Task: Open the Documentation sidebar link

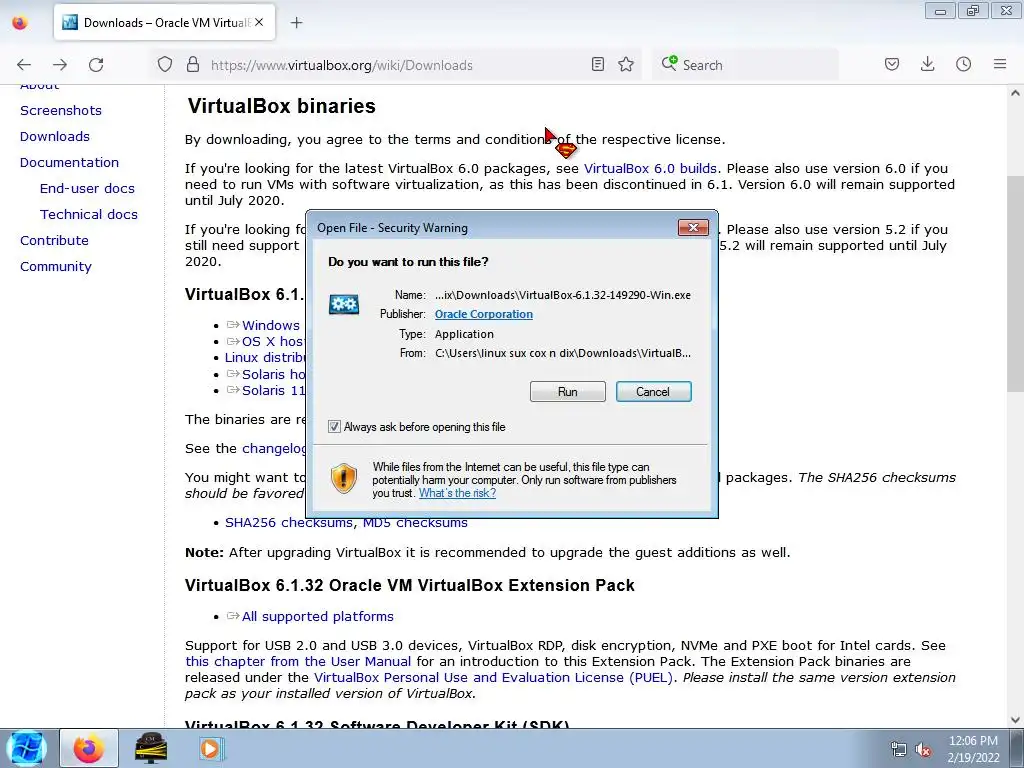Action: (69, 163)
